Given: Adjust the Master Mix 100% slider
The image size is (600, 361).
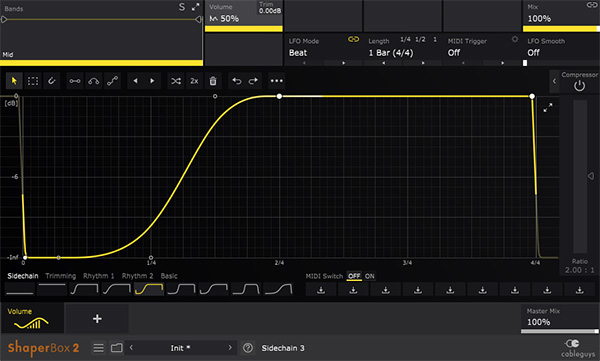Looking at the screenshot, I should click(560, 332).
